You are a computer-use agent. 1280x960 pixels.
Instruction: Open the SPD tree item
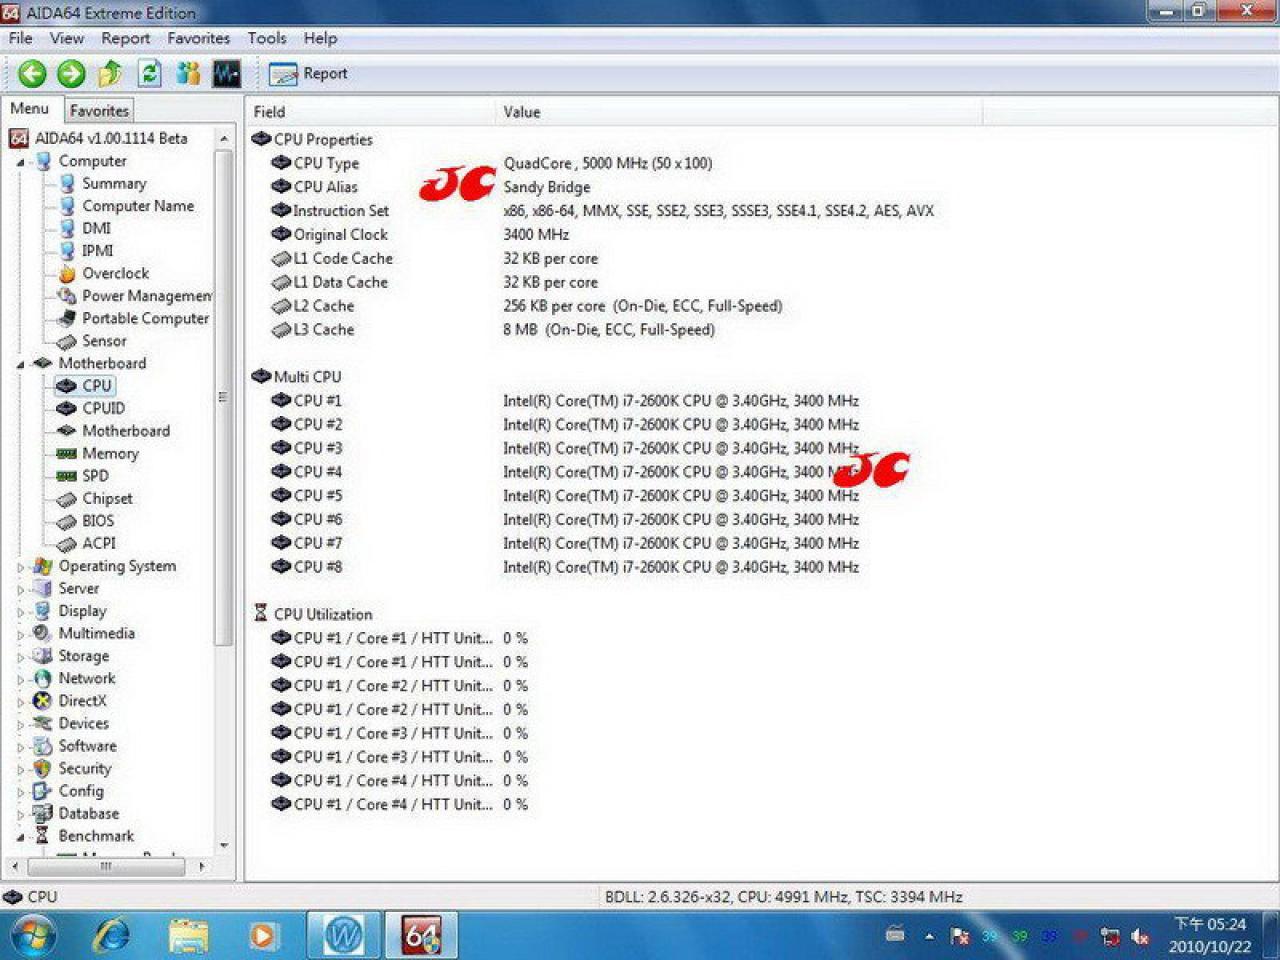click(95, 476)
